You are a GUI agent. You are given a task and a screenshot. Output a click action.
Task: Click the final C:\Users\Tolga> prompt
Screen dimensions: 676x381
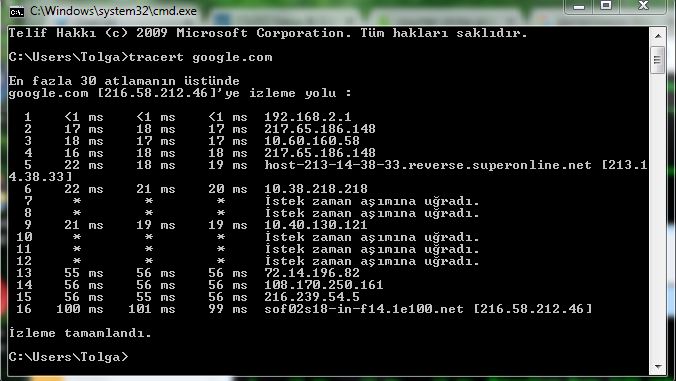[x=69, y=357]
